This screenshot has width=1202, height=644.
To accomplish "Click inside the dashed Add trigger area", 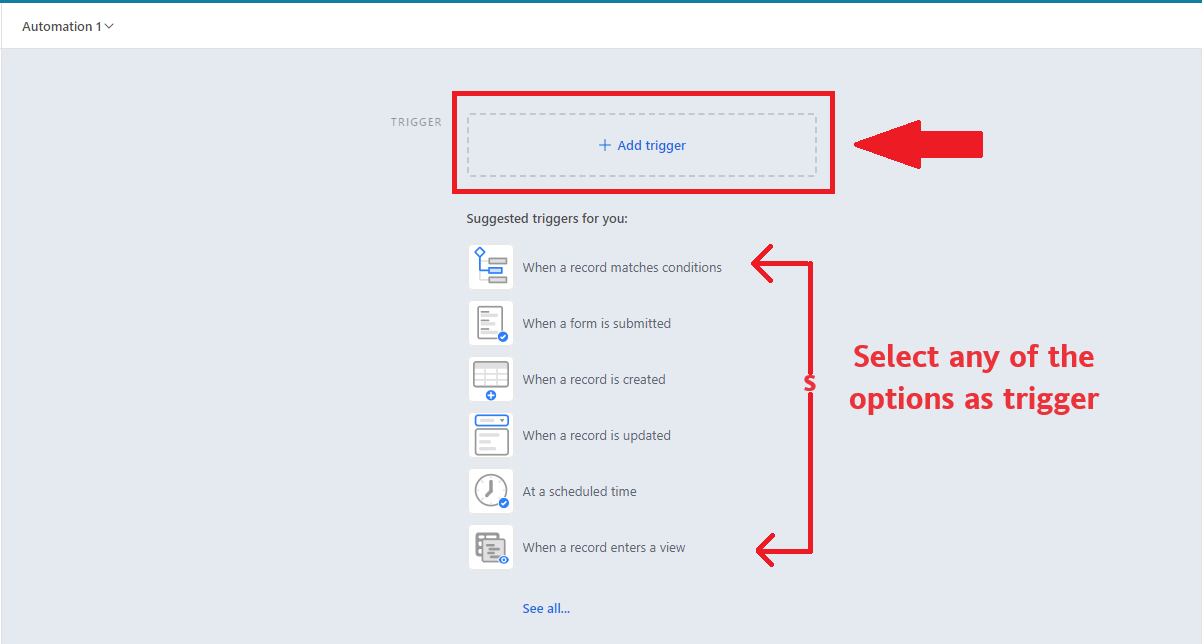I will tap(642, 144).
